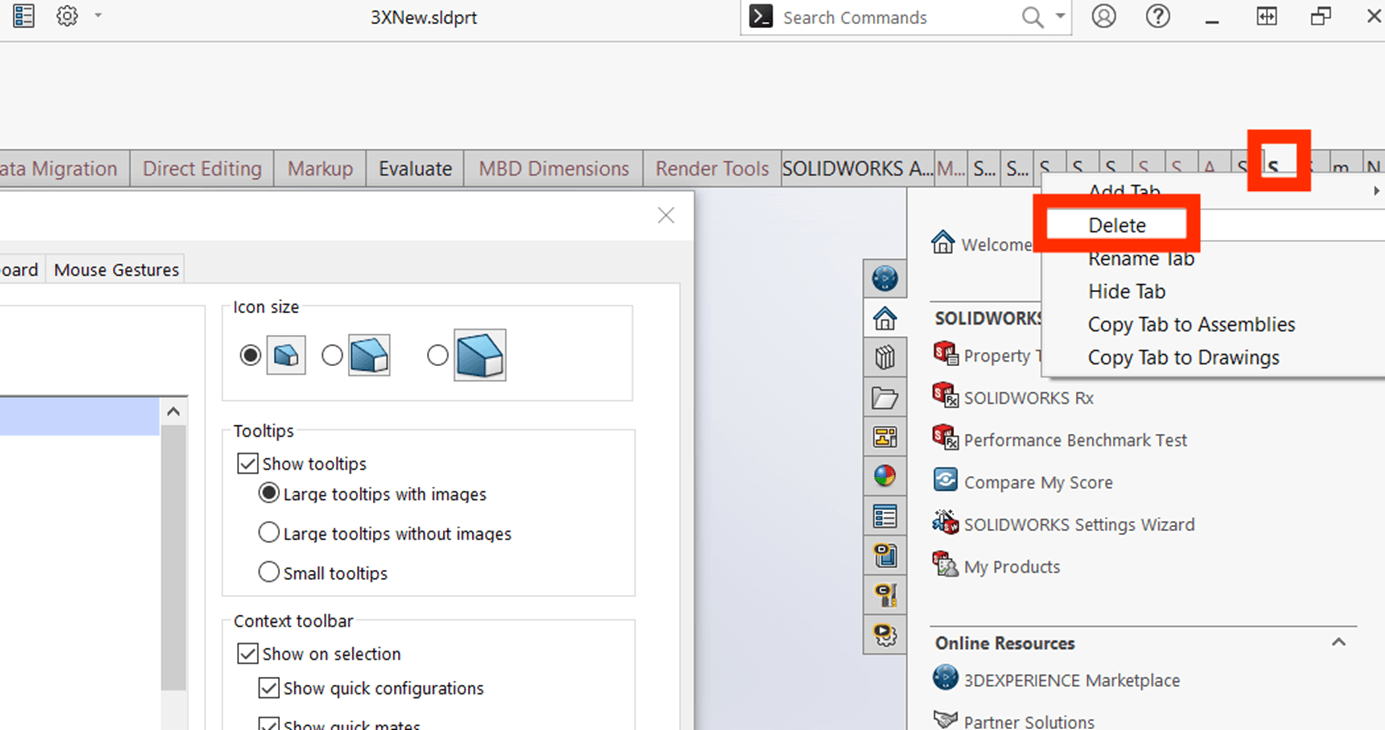Screen dimensions: 1385x730
Task: Close the Customize dialog with X
Action: click(666, 215)
